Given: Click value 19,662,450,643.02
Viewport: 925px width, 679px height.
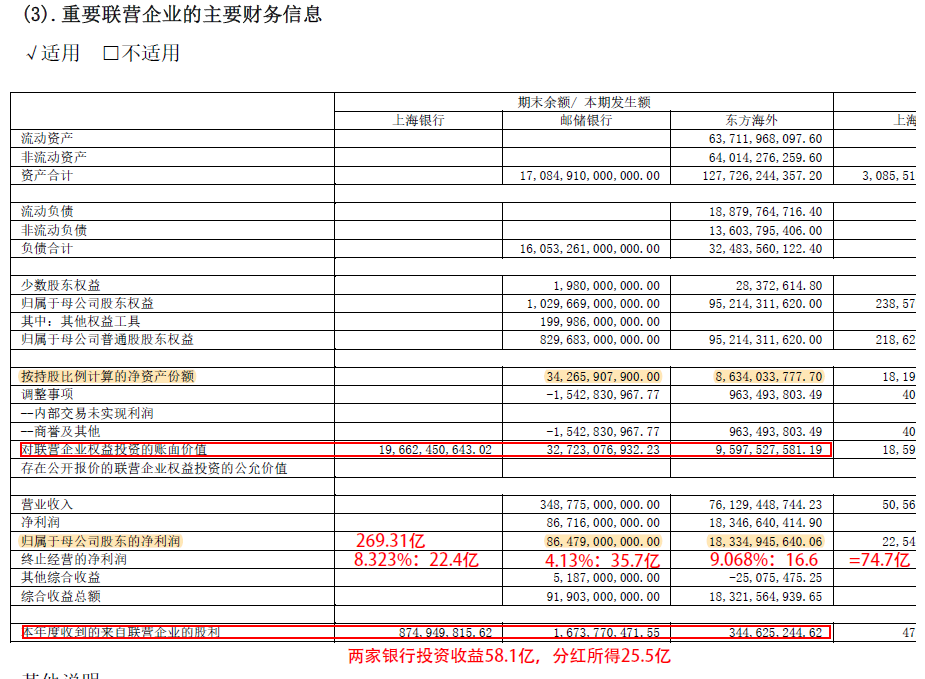Looking at the screenshot, I should pyautogui.click(x=435, y=450).
